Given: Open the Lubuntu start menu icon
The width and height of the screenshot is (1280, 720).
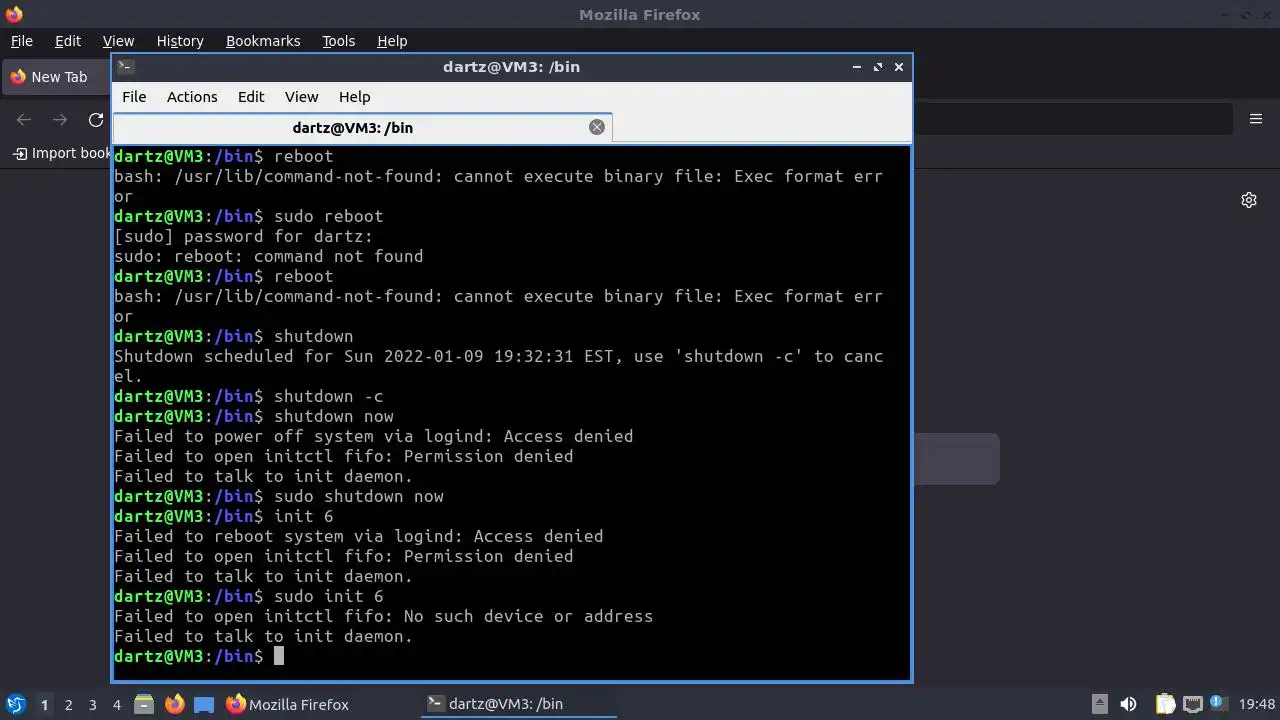Looking at the screenshot, I should [15, 704].
